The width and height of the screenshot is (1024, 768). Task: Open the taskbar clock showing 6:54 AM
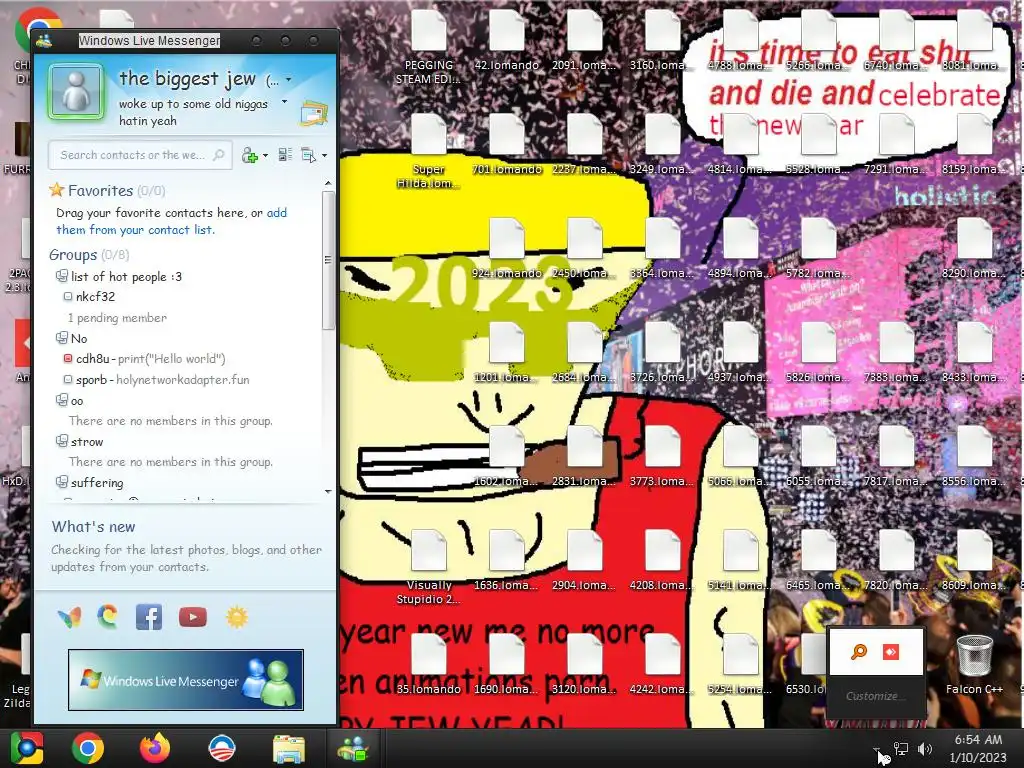click(x=978, y=748)
